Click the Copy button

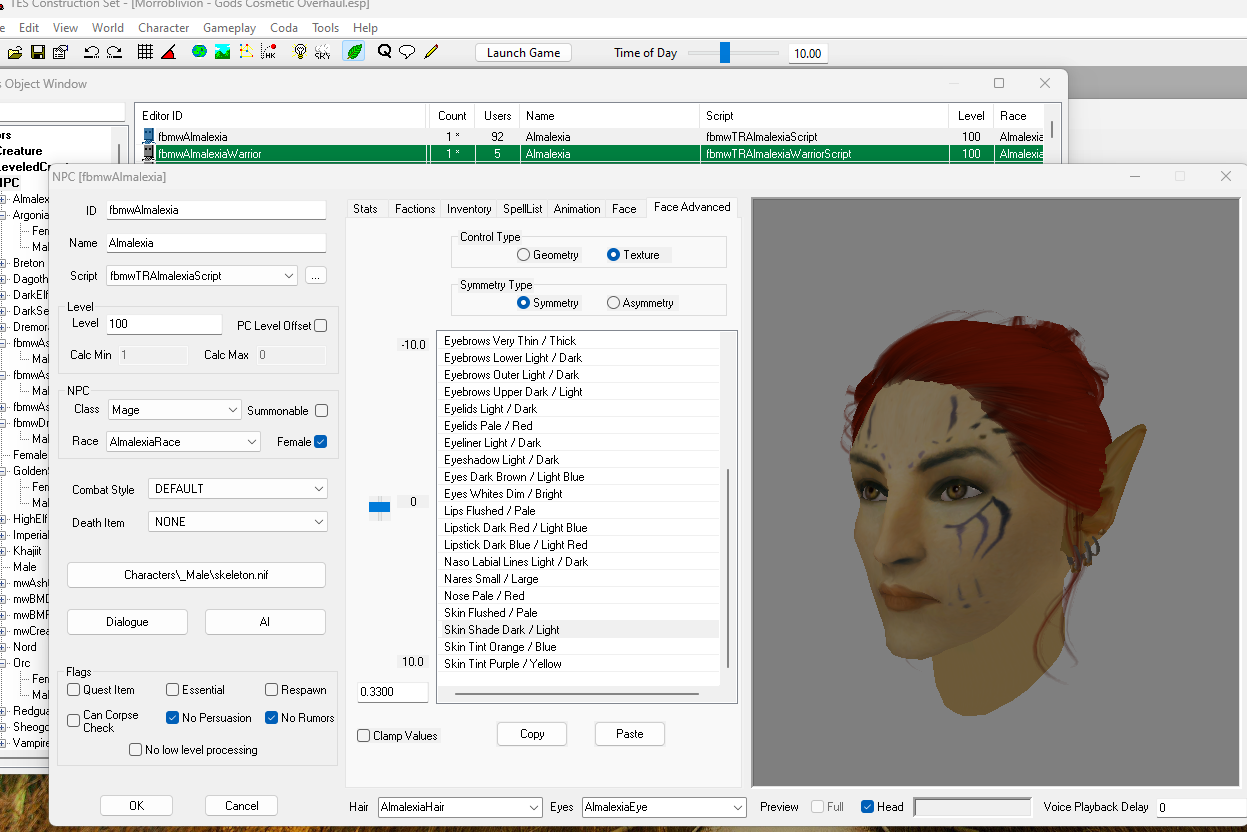pos(532,734)
